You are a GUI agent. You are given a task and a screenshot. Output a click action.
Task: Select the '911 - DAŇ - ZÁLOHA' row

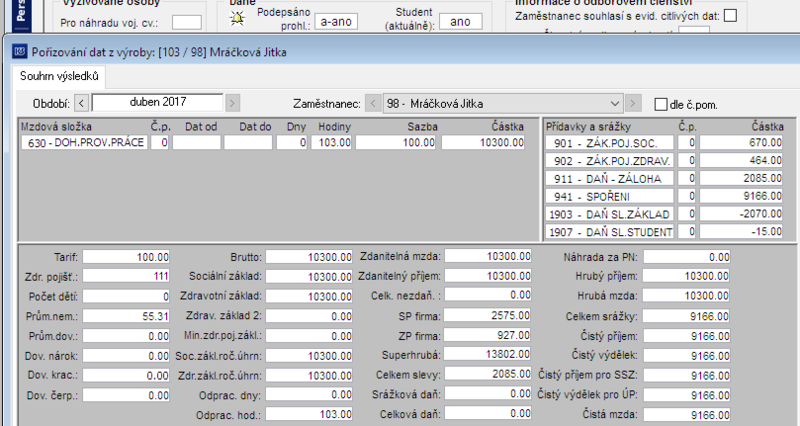[610, 179]
